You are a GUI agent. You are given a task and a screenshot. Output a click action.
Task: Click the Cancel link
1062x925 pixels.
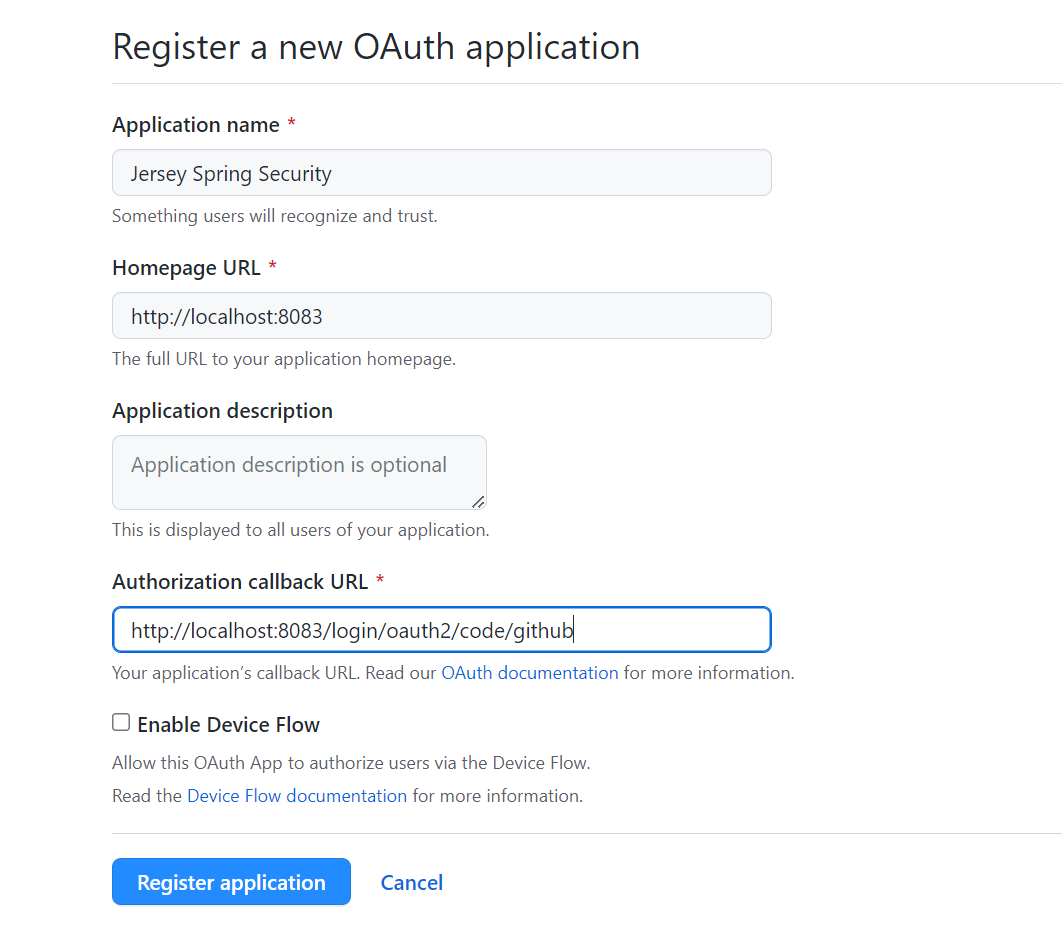[x=412, y=882]
